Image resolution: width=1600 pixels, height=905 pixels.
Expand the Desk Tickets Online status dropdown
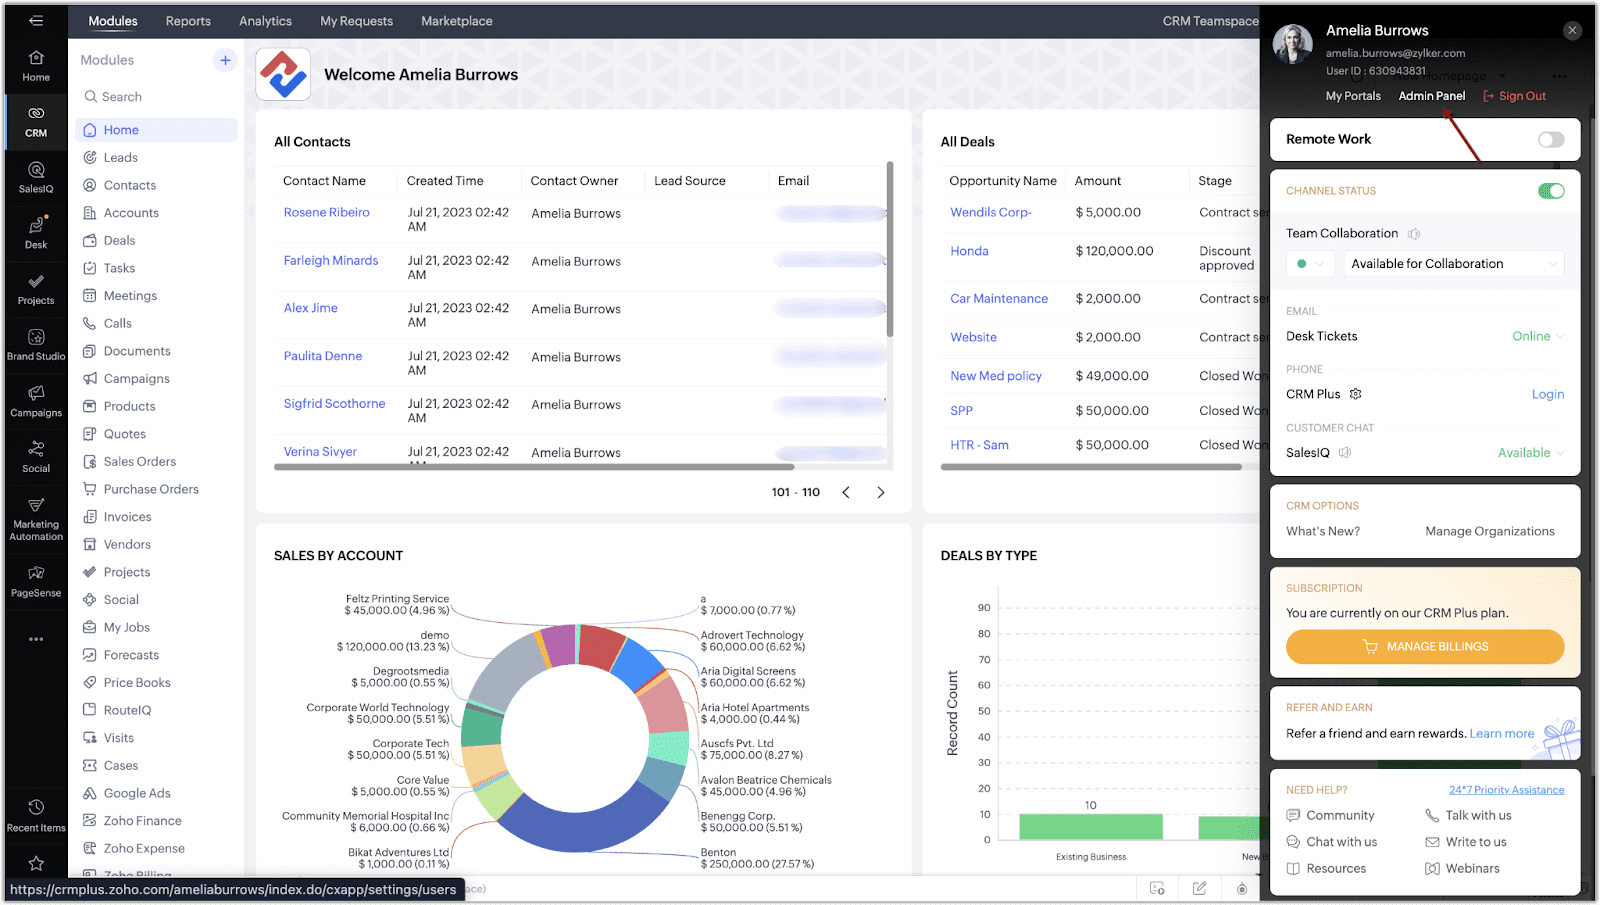(1535, 336)
